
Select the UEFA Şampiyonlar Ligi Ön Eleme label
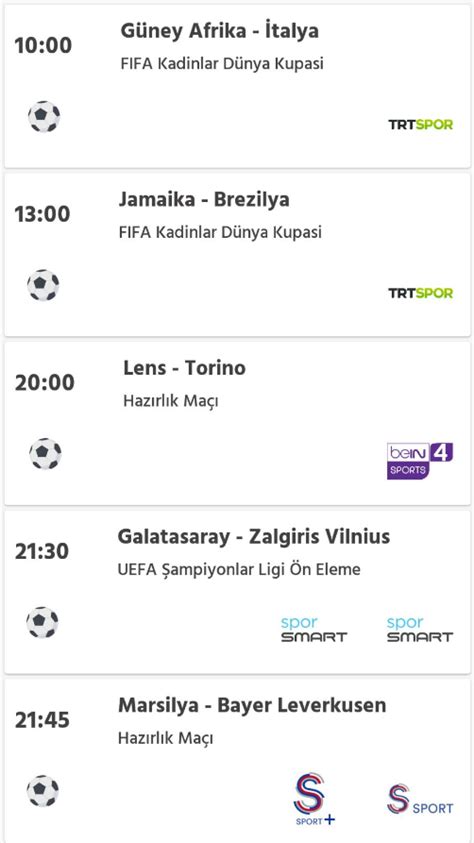click(239, 570)
